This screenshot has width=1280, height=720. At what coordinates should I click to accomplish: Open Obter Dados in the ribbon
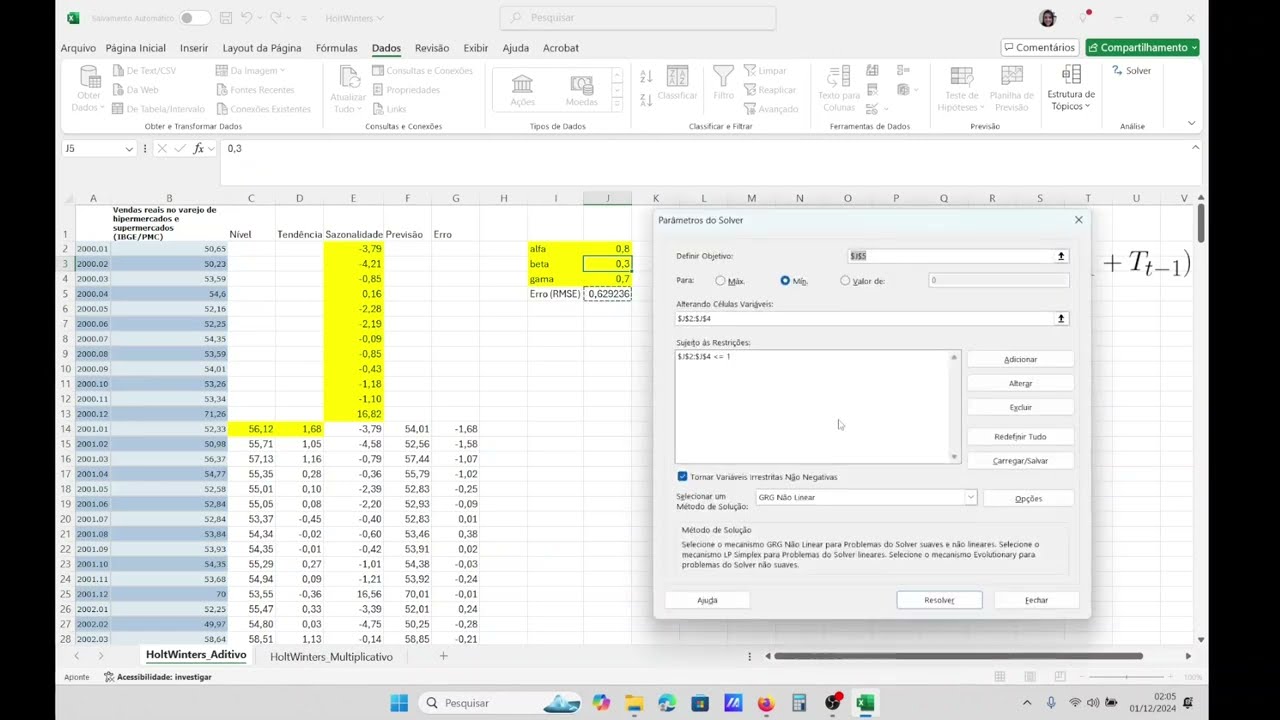[89, 89]
